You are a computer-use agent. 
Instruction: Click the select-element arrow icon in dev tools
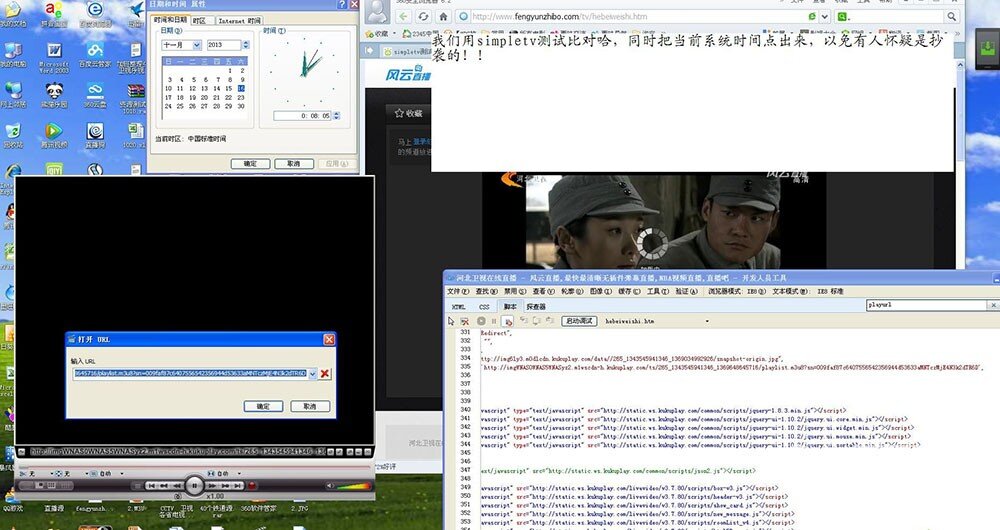click(451, 321)
